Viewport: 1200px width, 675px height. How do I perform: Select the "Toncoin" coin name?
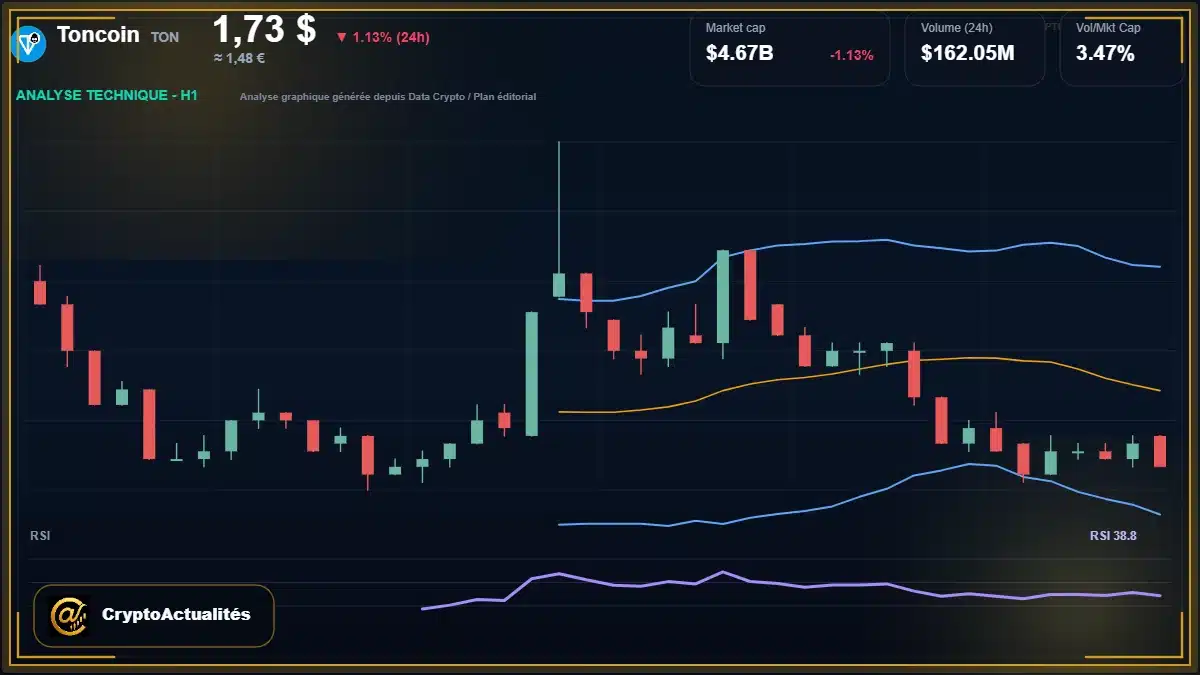pyautogui.click(x=99, y=34)
